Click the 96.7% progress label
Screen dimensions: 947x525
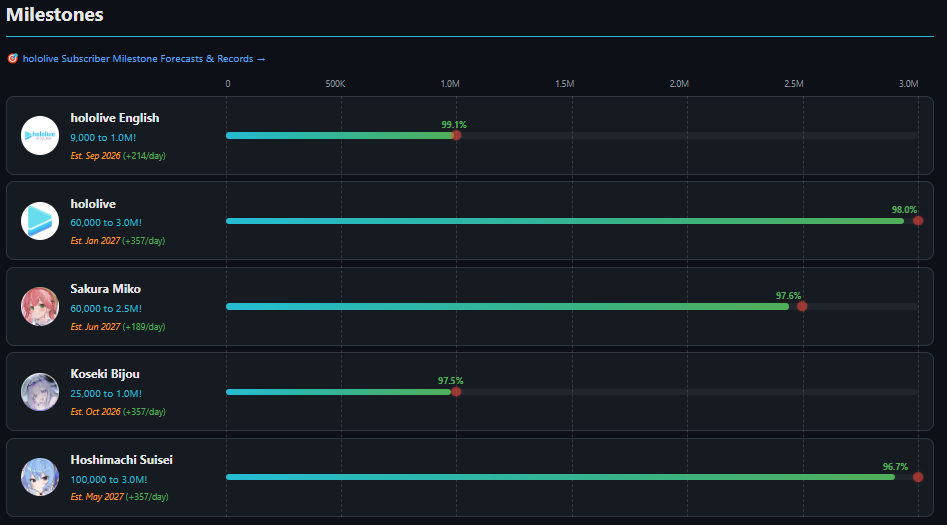(x=895, y=467)
